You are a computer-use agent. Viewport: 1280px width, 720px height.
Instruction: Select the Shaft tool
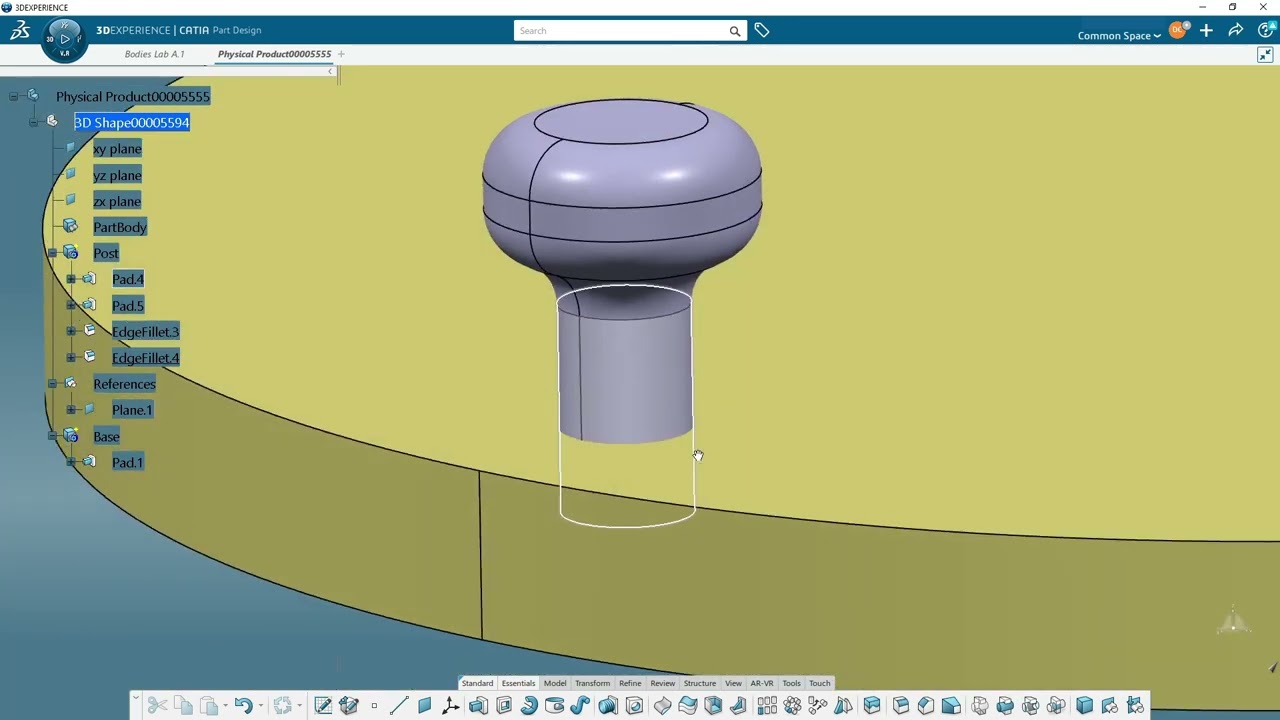point(529,706)
